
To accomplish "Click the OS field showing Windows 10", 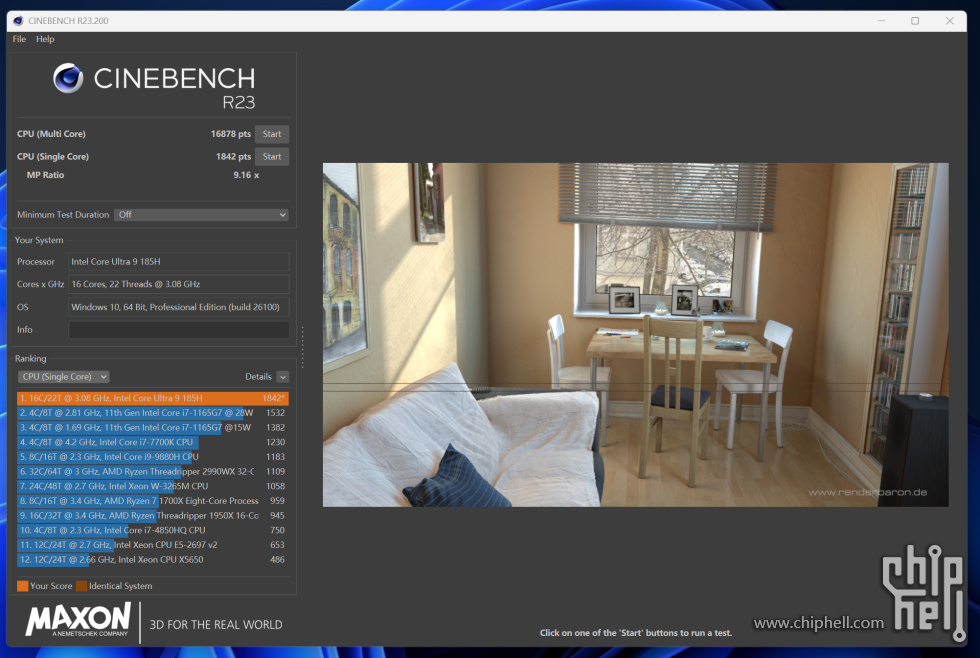I will pyautogui.click(x=179, y=307).
